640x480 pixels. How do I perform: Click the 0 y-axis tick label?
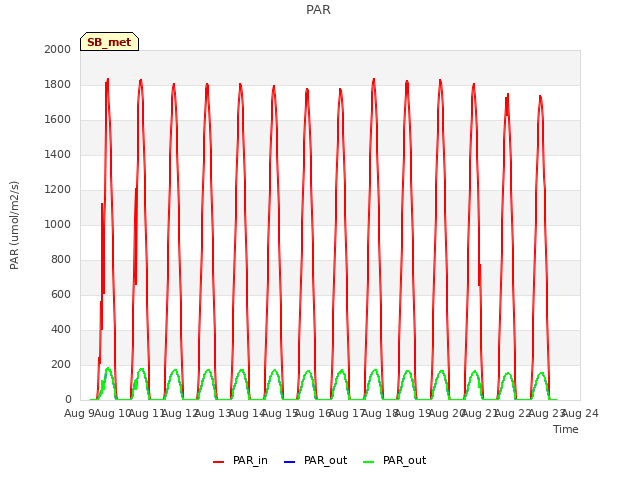tap(68, 400)
